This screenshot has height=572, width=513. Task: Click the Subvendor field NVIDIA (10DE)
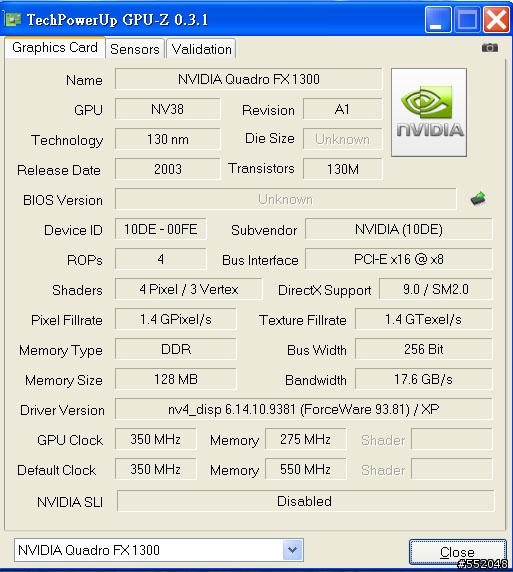398,229
